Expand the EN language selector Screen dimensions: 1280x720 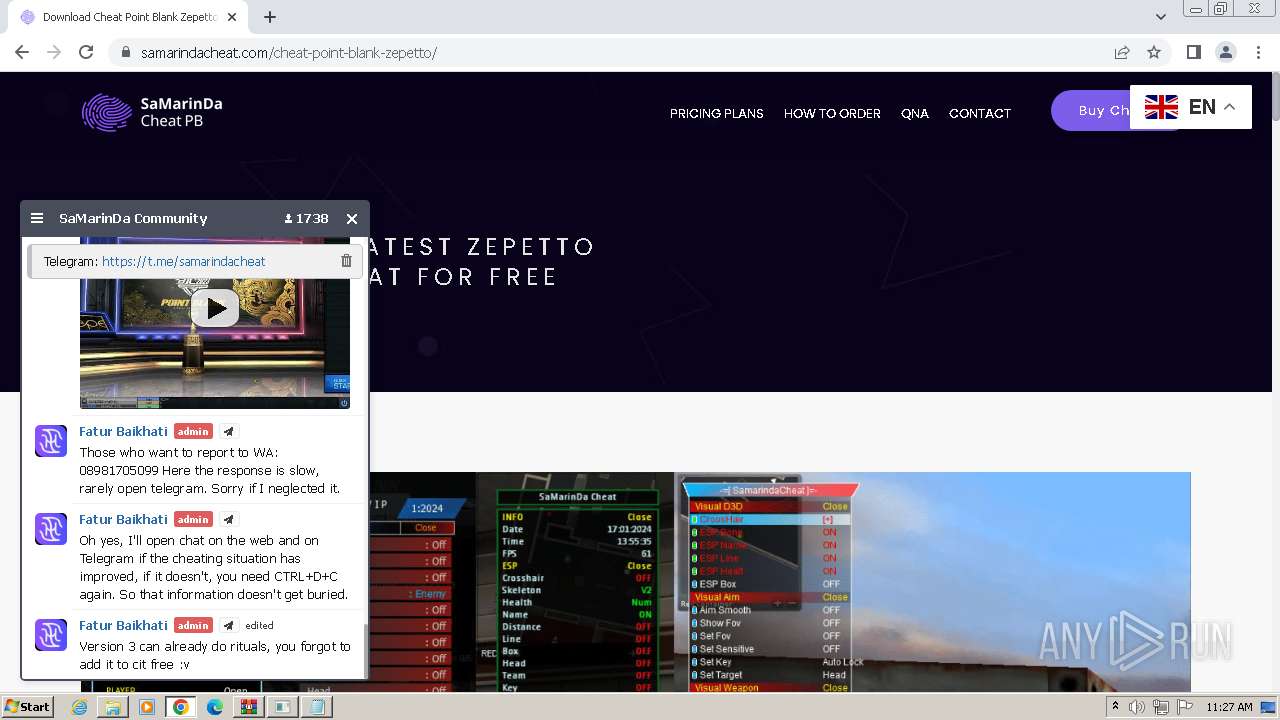(1230, 107)
